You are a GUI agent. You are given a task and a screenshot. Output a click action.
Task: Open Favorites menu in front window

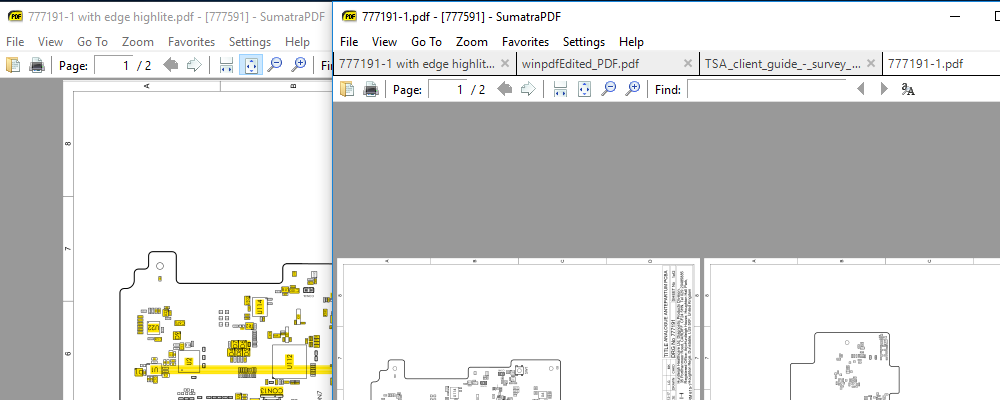point(526,42)
